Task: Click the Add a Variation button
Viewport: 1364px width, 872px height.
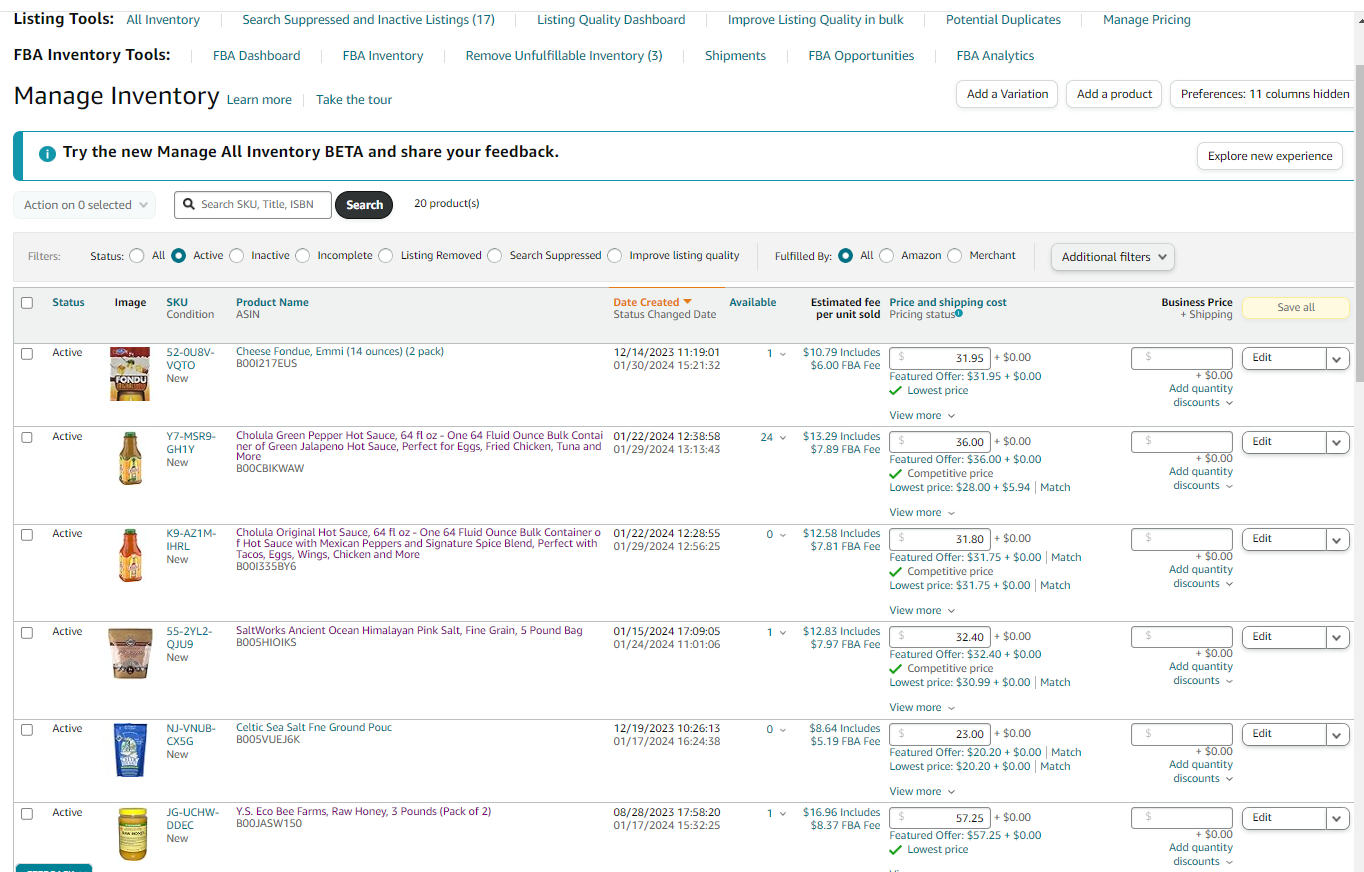Action: [x=1008, y=94]
